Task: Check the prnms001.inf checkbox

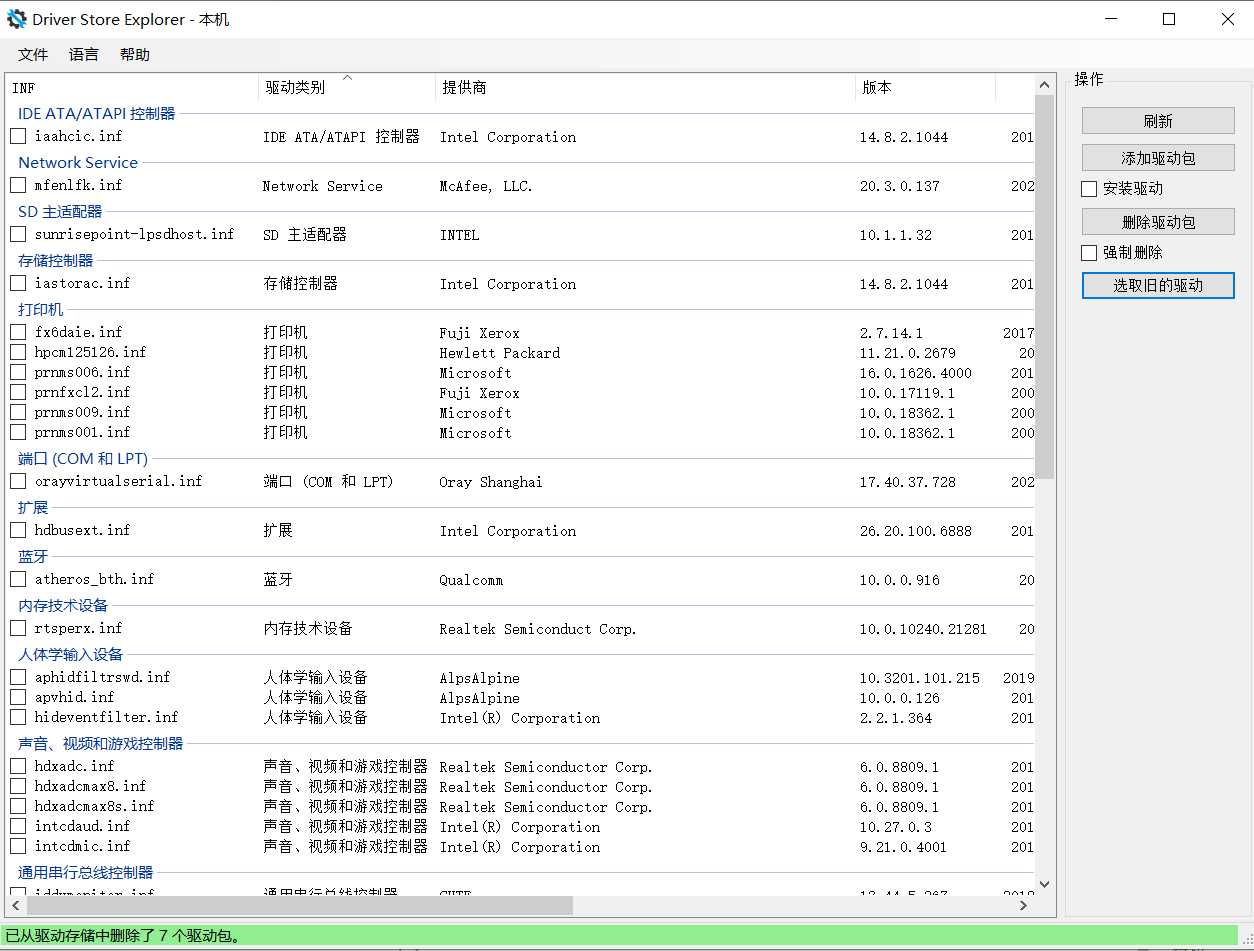Action: pyautogui.click(x=18, y=432)
